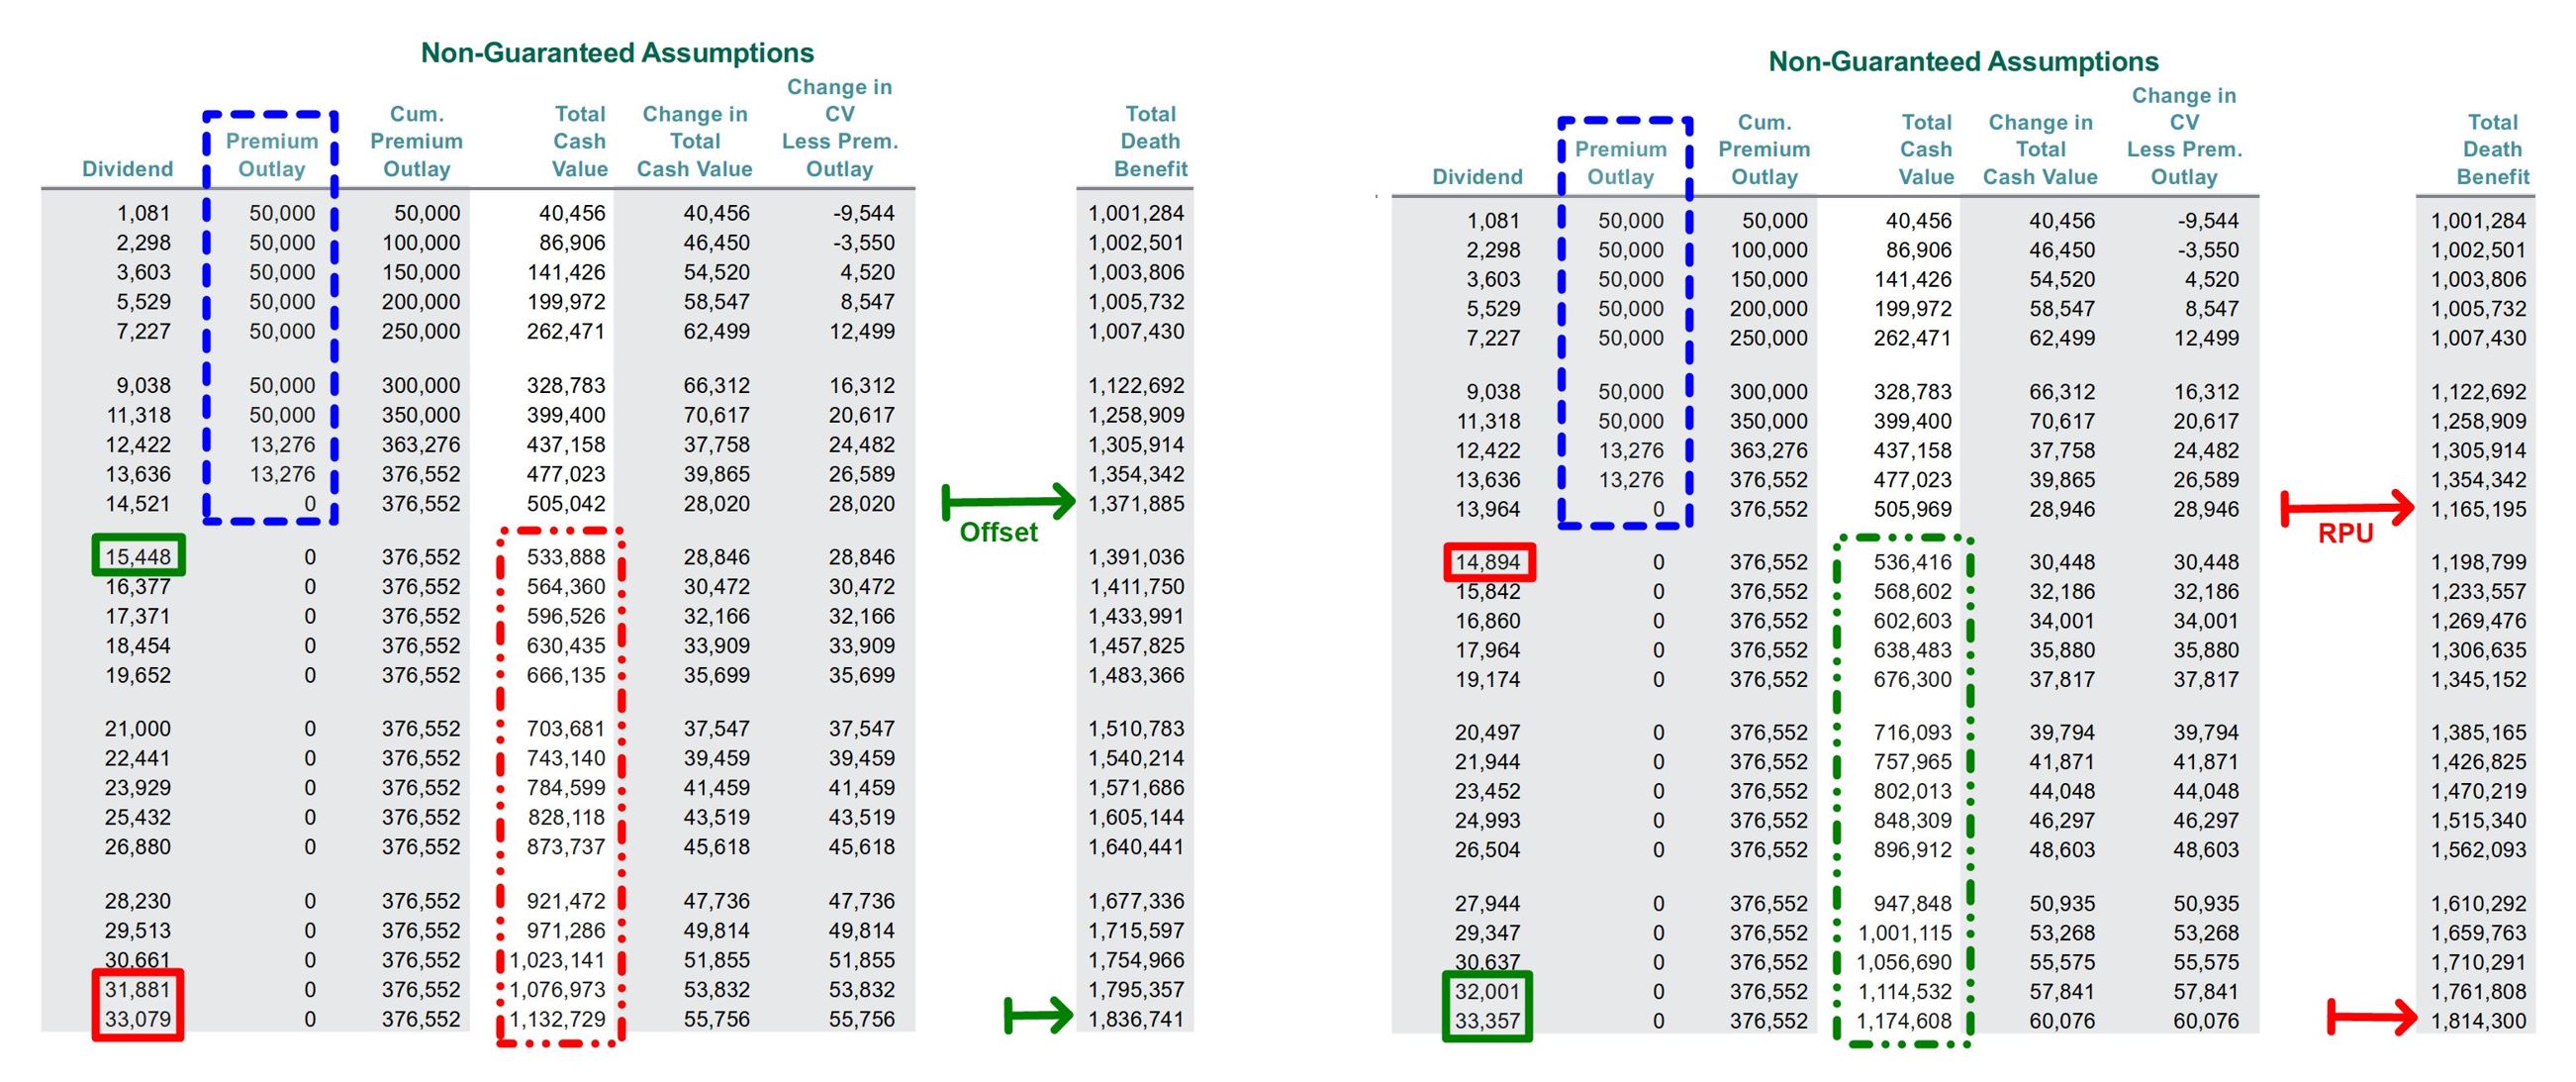2576x1082 pixels.
Task: Click left Total Cash Value header
Action: click(x=579, y=141)
